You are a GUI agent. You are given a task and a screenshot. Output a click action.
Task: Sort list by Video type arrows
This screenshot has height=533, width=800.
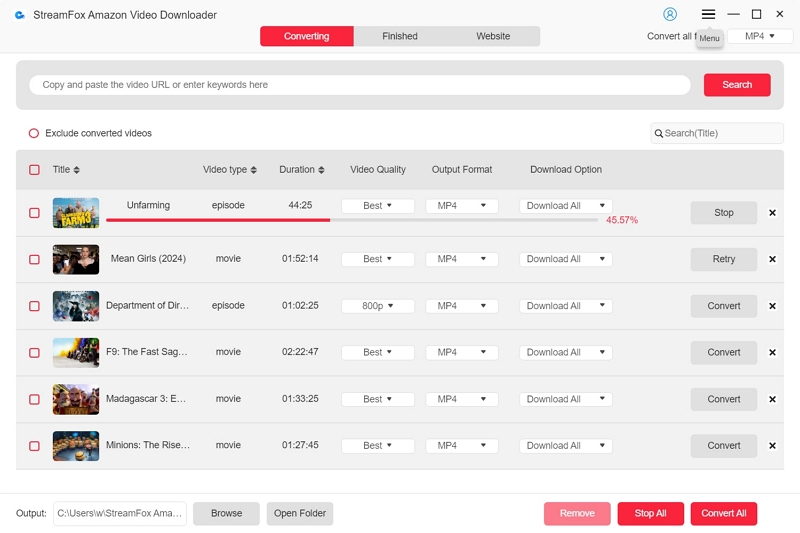pyautogui.click(x=254, y=170)
